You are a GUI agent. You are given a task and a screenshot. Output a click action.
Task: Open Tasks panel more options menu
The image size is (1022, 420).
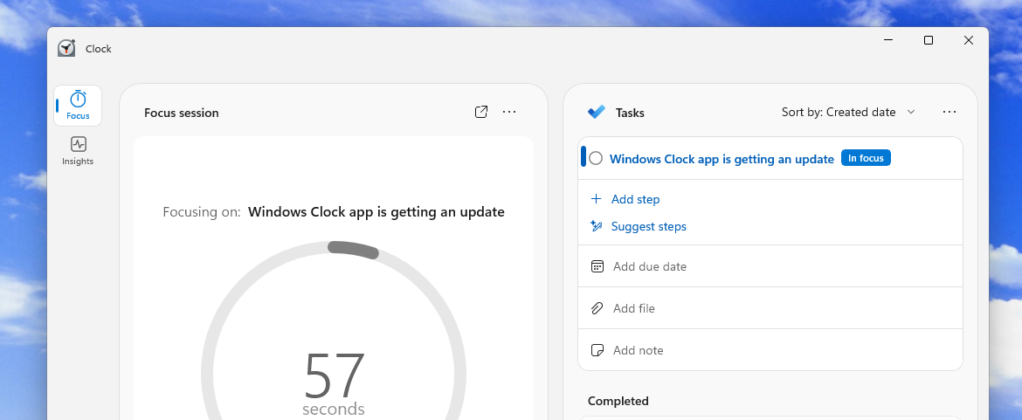(949, 112)
